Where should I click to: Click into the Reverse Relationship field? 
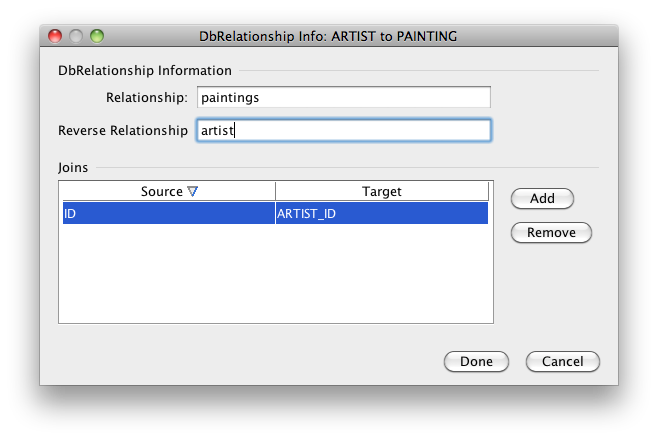(344, 131)
